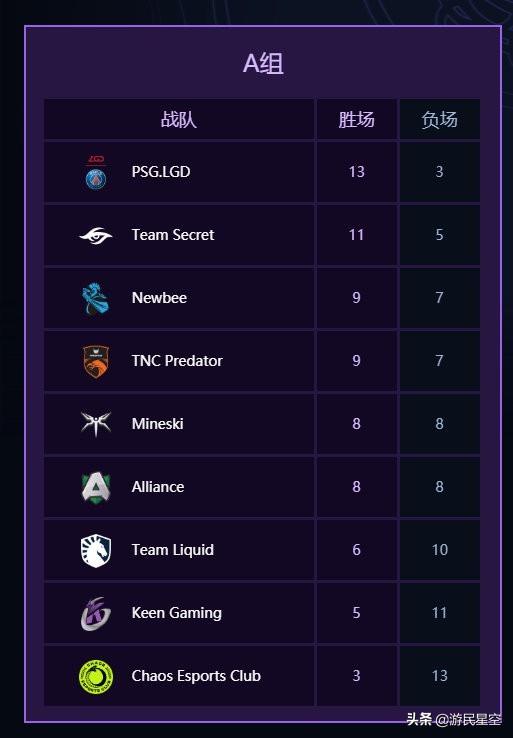Click the Chaos Esports Club name
Viewport: 513px width, 738px height.
pos(196,676)
